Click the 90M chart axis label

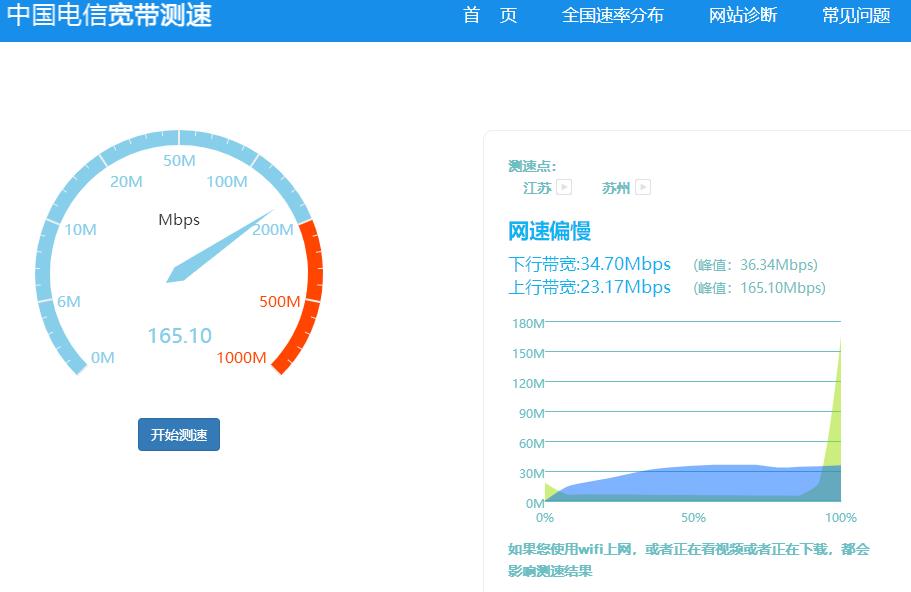(532, 413)
